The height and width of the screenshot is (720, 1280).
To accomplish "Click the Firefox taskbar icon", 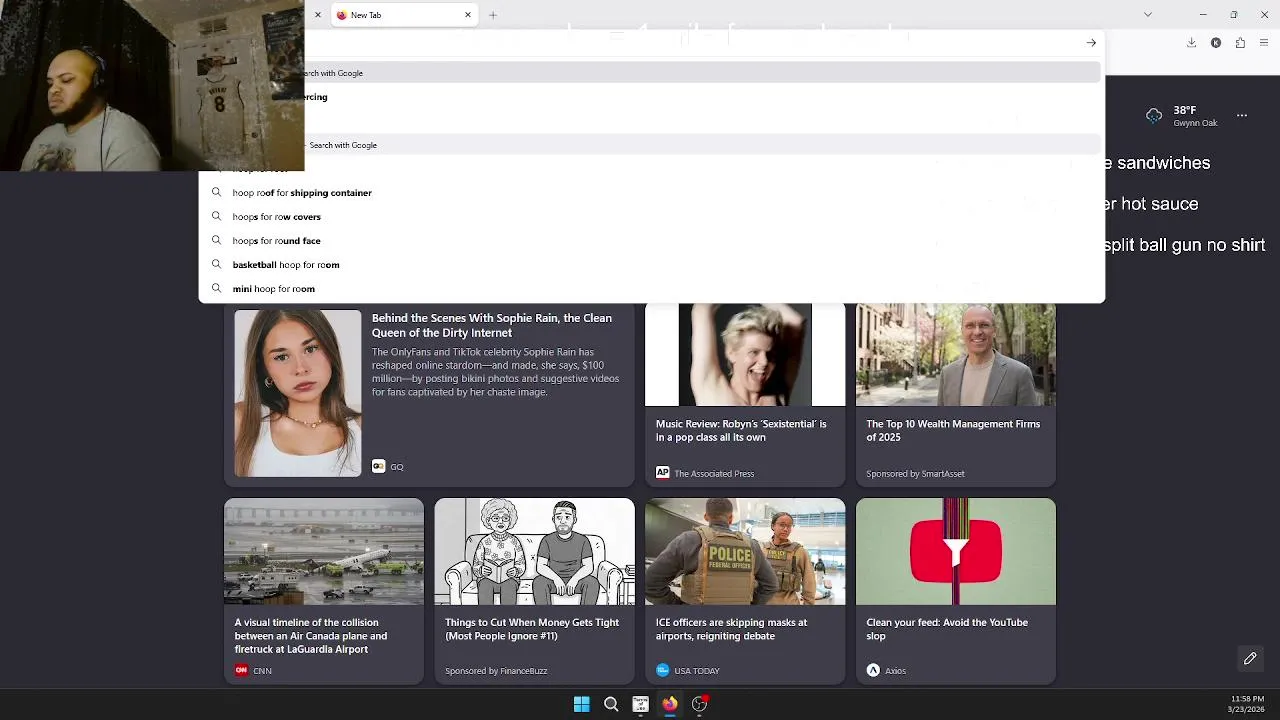I will pyautogui.click(x=670, y=704).
